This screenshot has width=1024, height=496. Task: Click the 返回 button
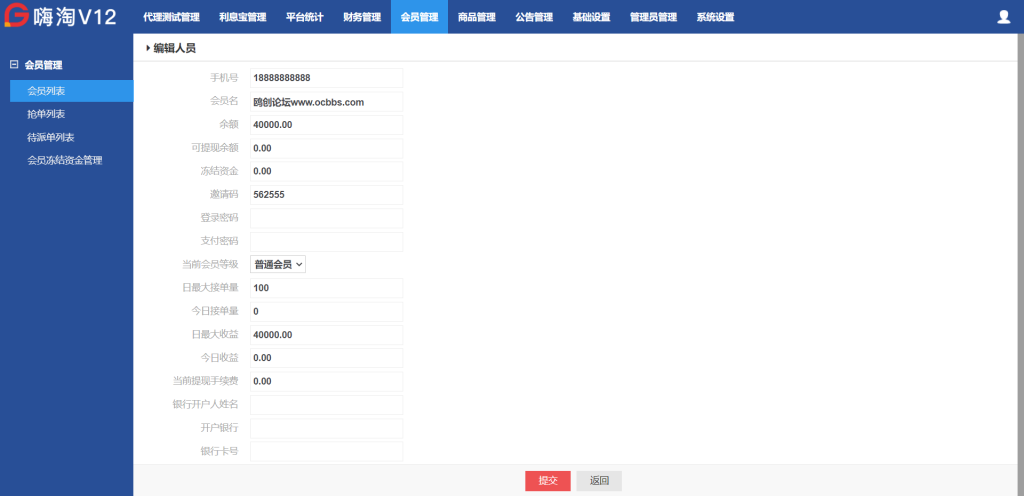point(599,480)
